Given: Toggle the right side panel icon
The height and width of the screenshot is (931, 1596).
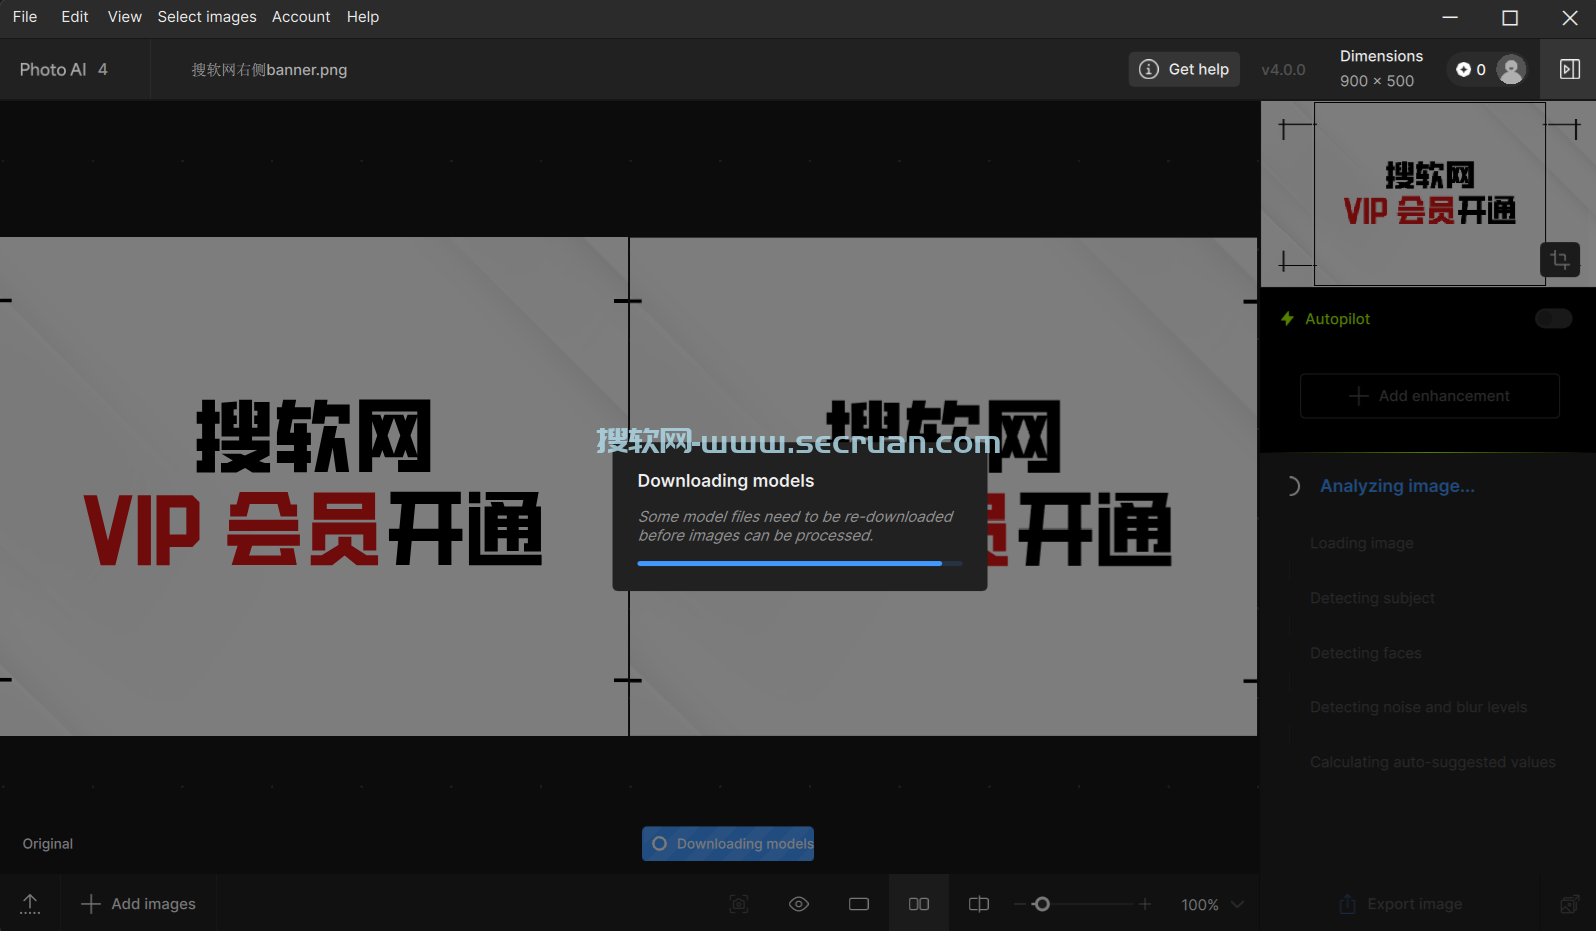Looking at the screenshot, I should [1570, 69].
